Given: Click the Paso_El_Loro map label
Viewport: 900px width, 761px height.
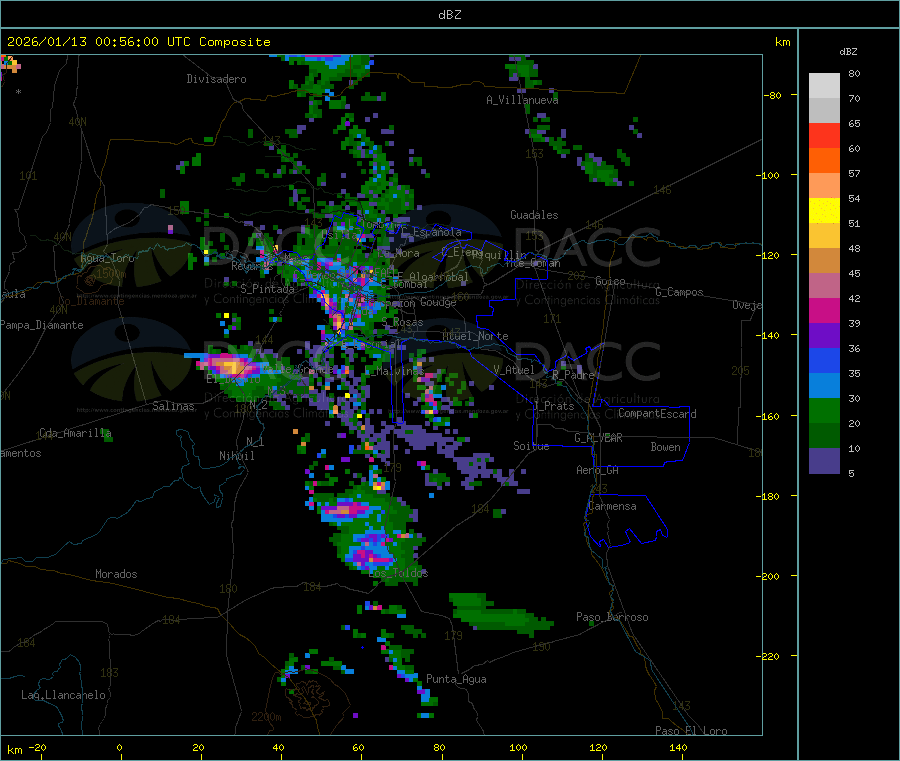Looking at the screenshot, I should (691, 731).
